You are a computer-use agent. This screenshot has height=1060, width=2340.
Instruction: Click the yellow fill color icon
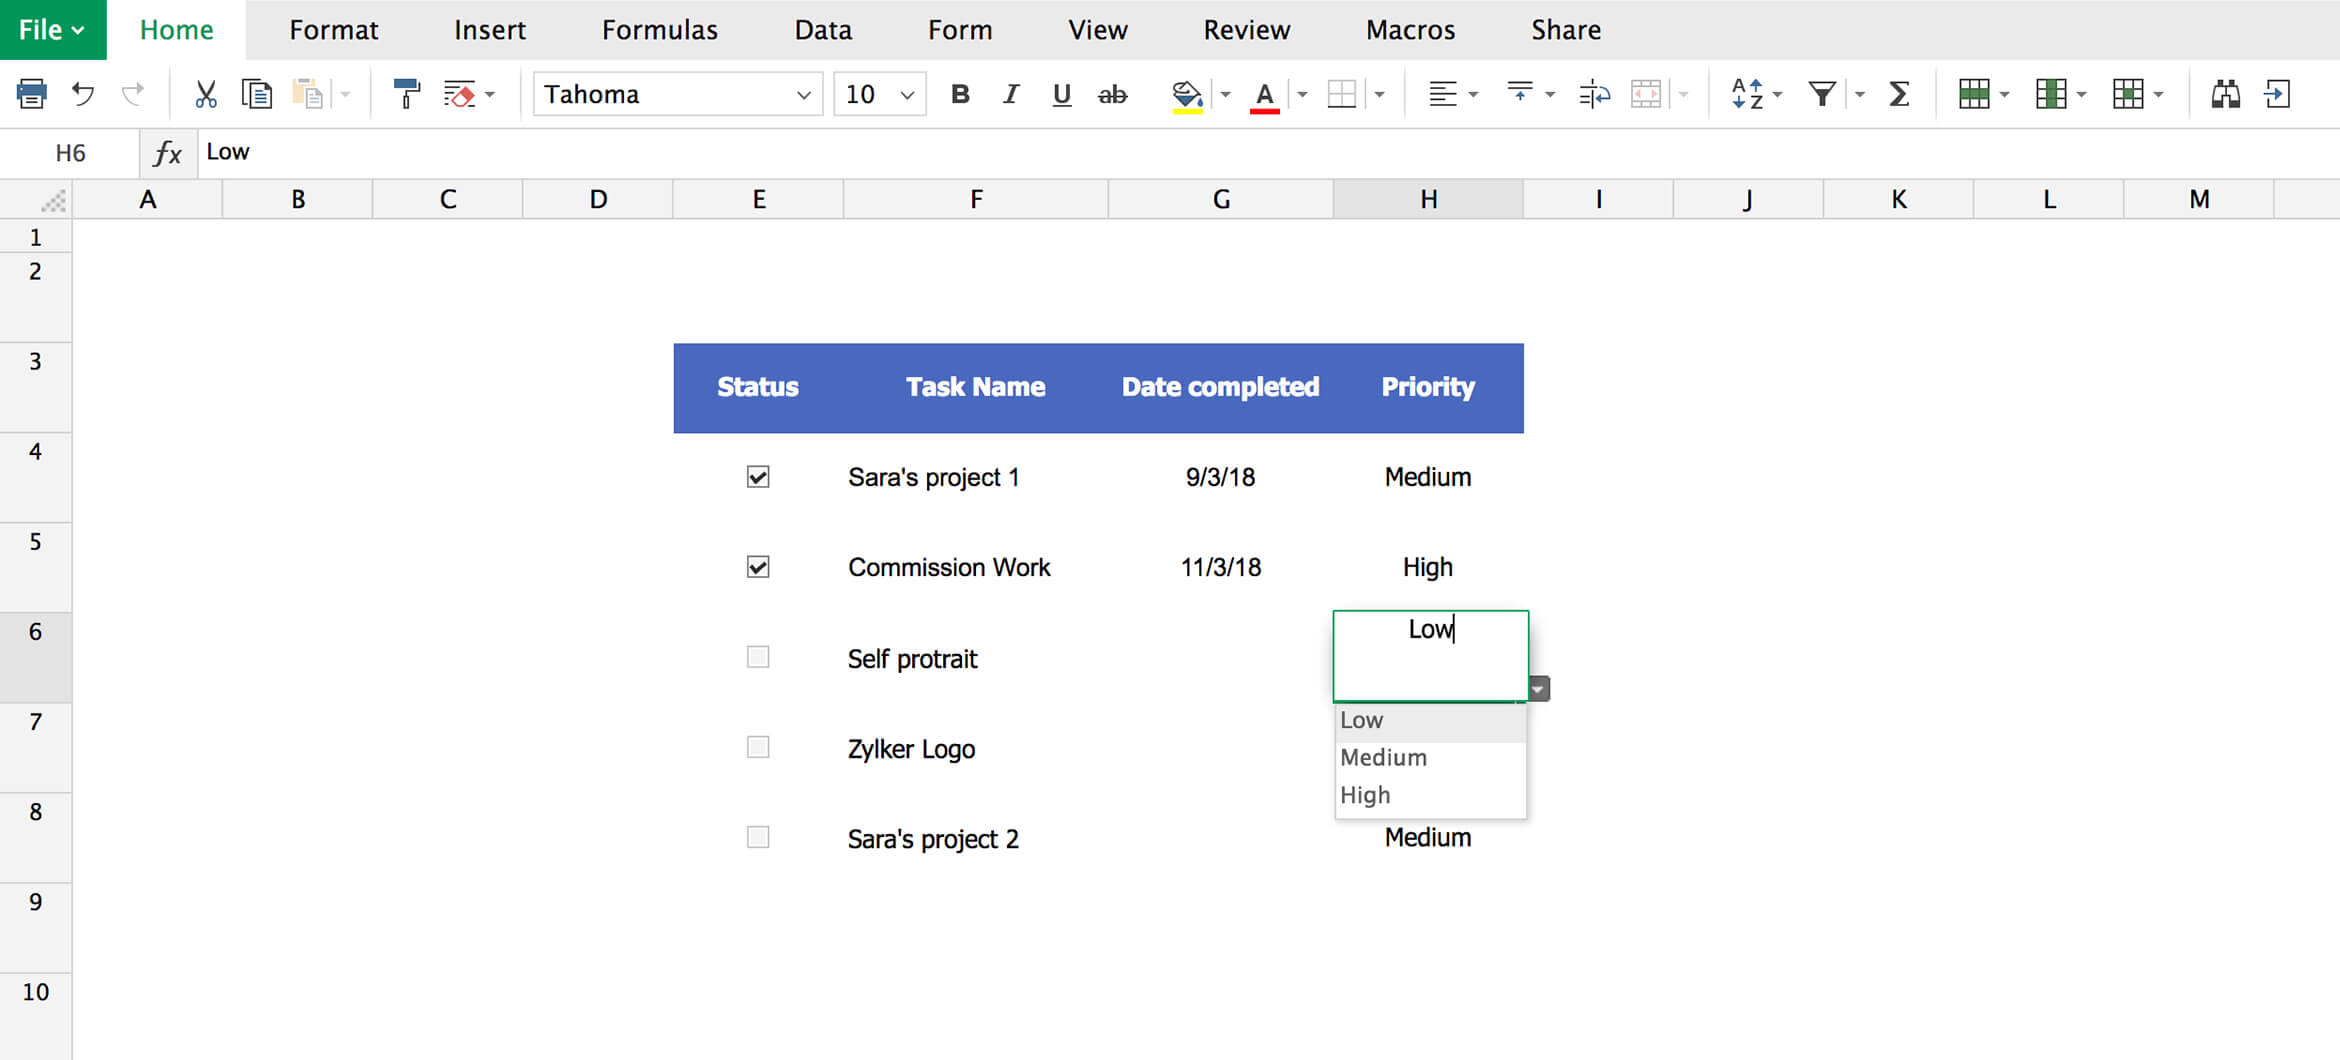pos(1187,94)
